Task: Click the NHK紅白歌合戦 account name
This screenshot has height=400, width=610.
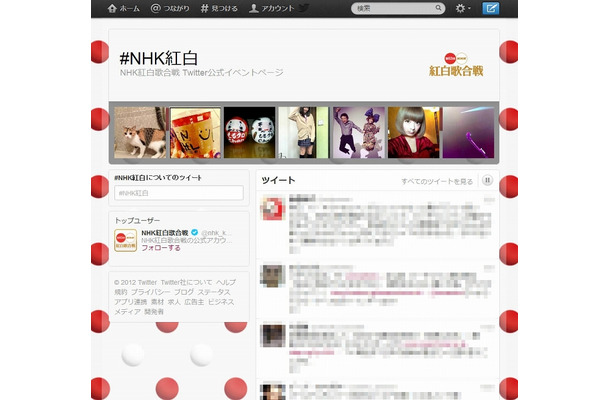Action: point(165,233)
